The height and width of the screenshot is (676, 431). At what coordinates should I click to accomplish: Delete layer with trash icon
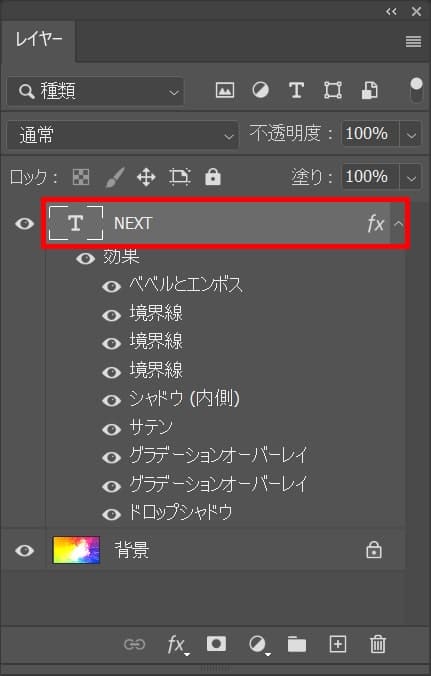pyautogui.click(x=378, y=645)
